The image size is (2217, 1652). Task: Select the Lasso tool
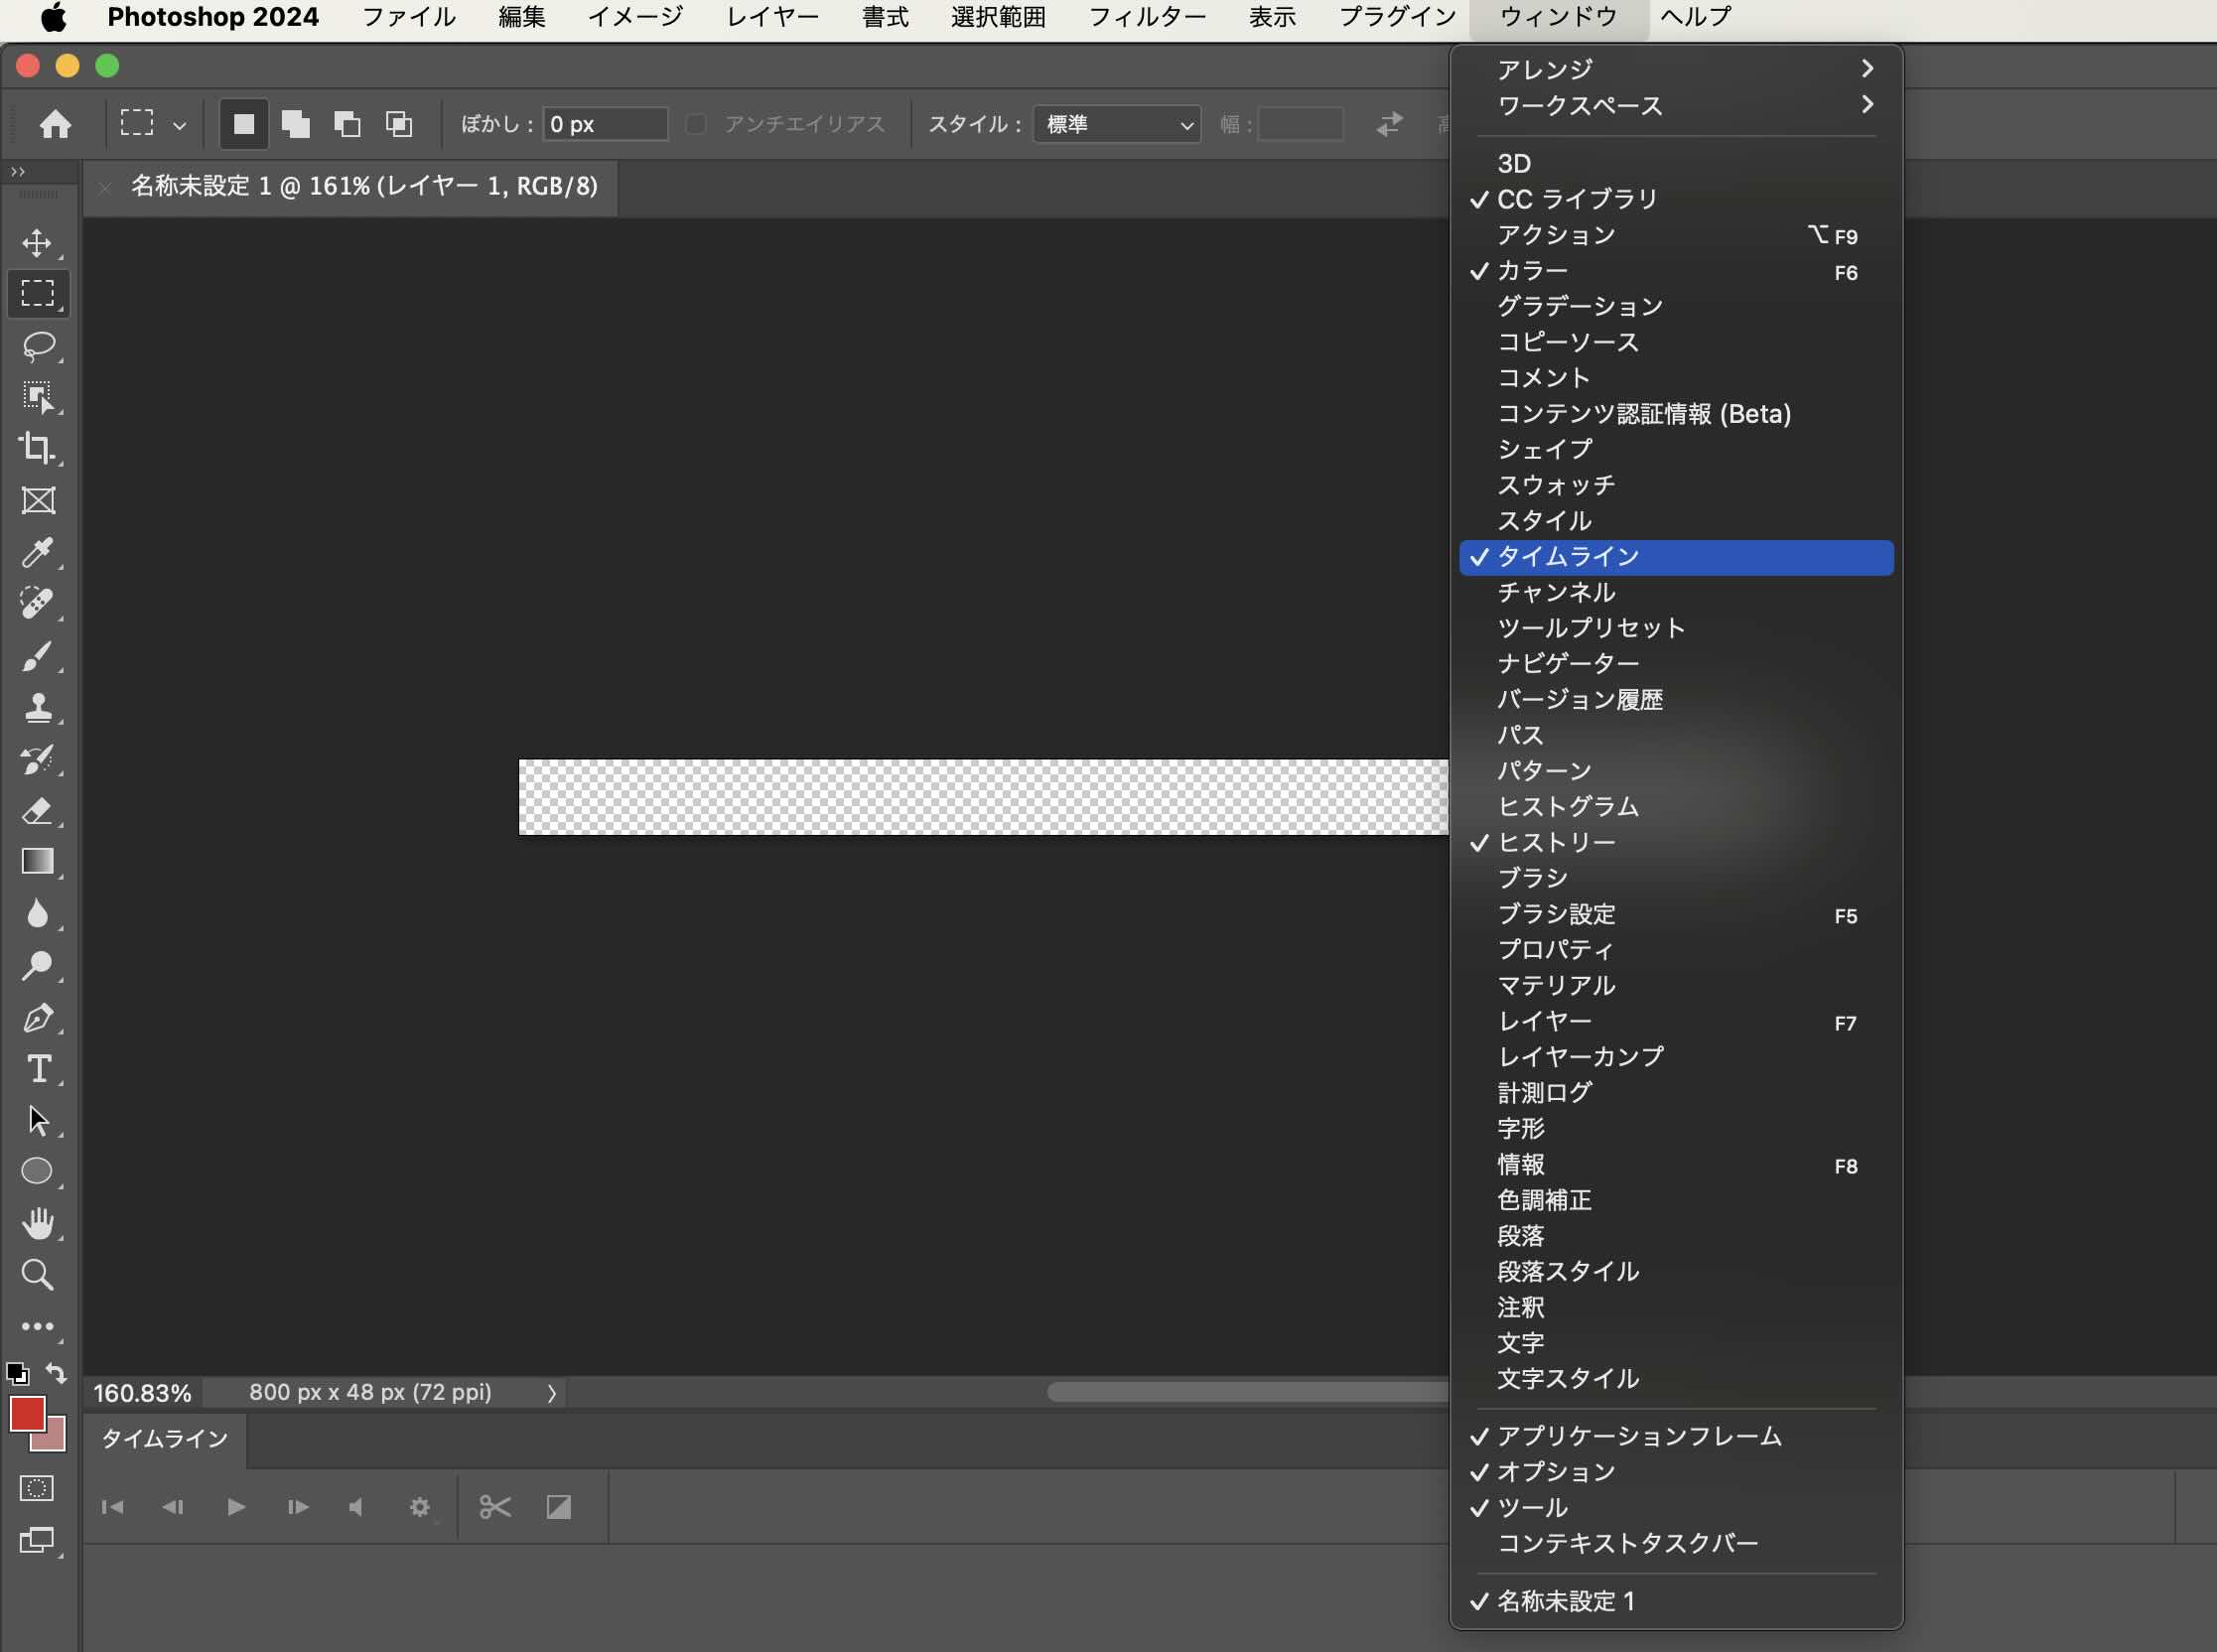[38, 346]
